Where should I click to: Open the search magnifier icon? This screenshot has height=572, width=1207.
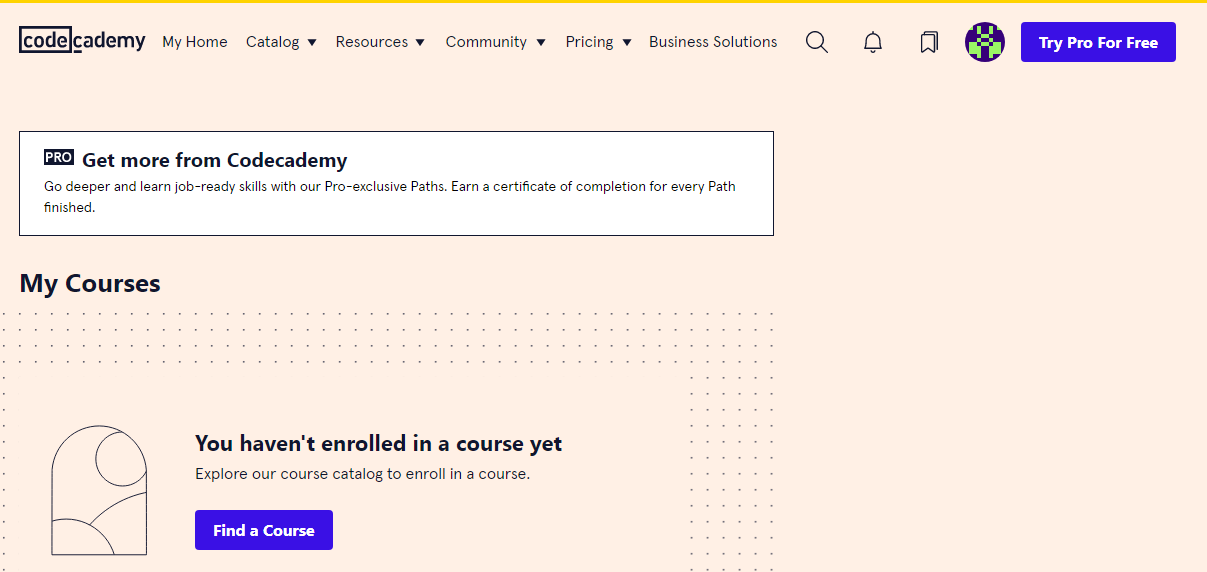point(817,42)
